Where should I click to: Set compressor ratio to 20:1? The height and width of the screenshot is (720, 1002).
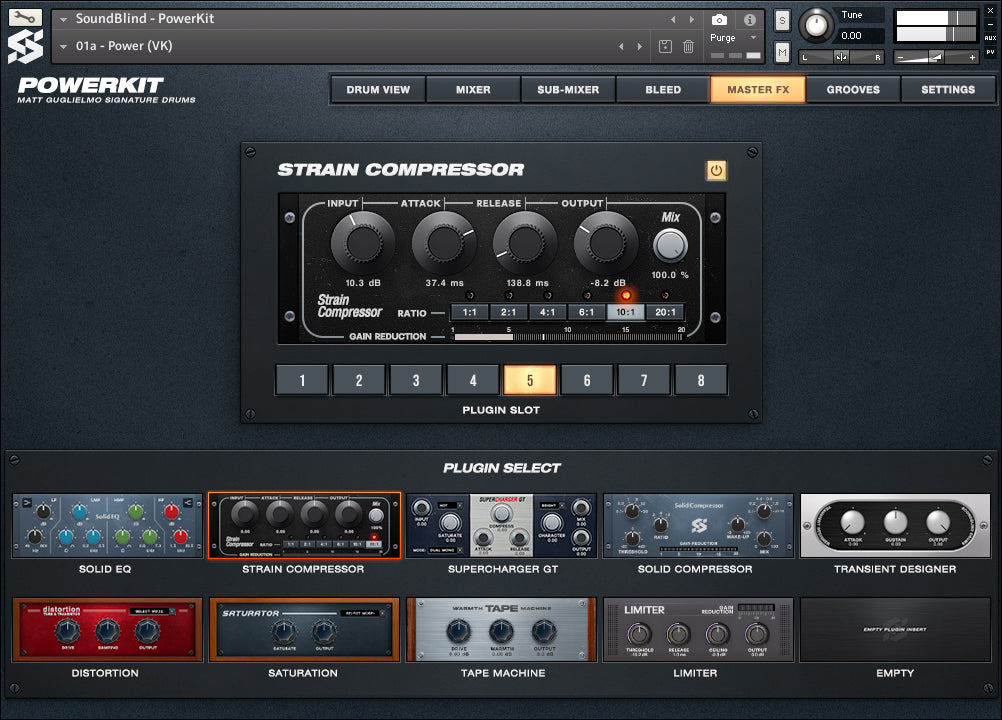click(665, 312)
